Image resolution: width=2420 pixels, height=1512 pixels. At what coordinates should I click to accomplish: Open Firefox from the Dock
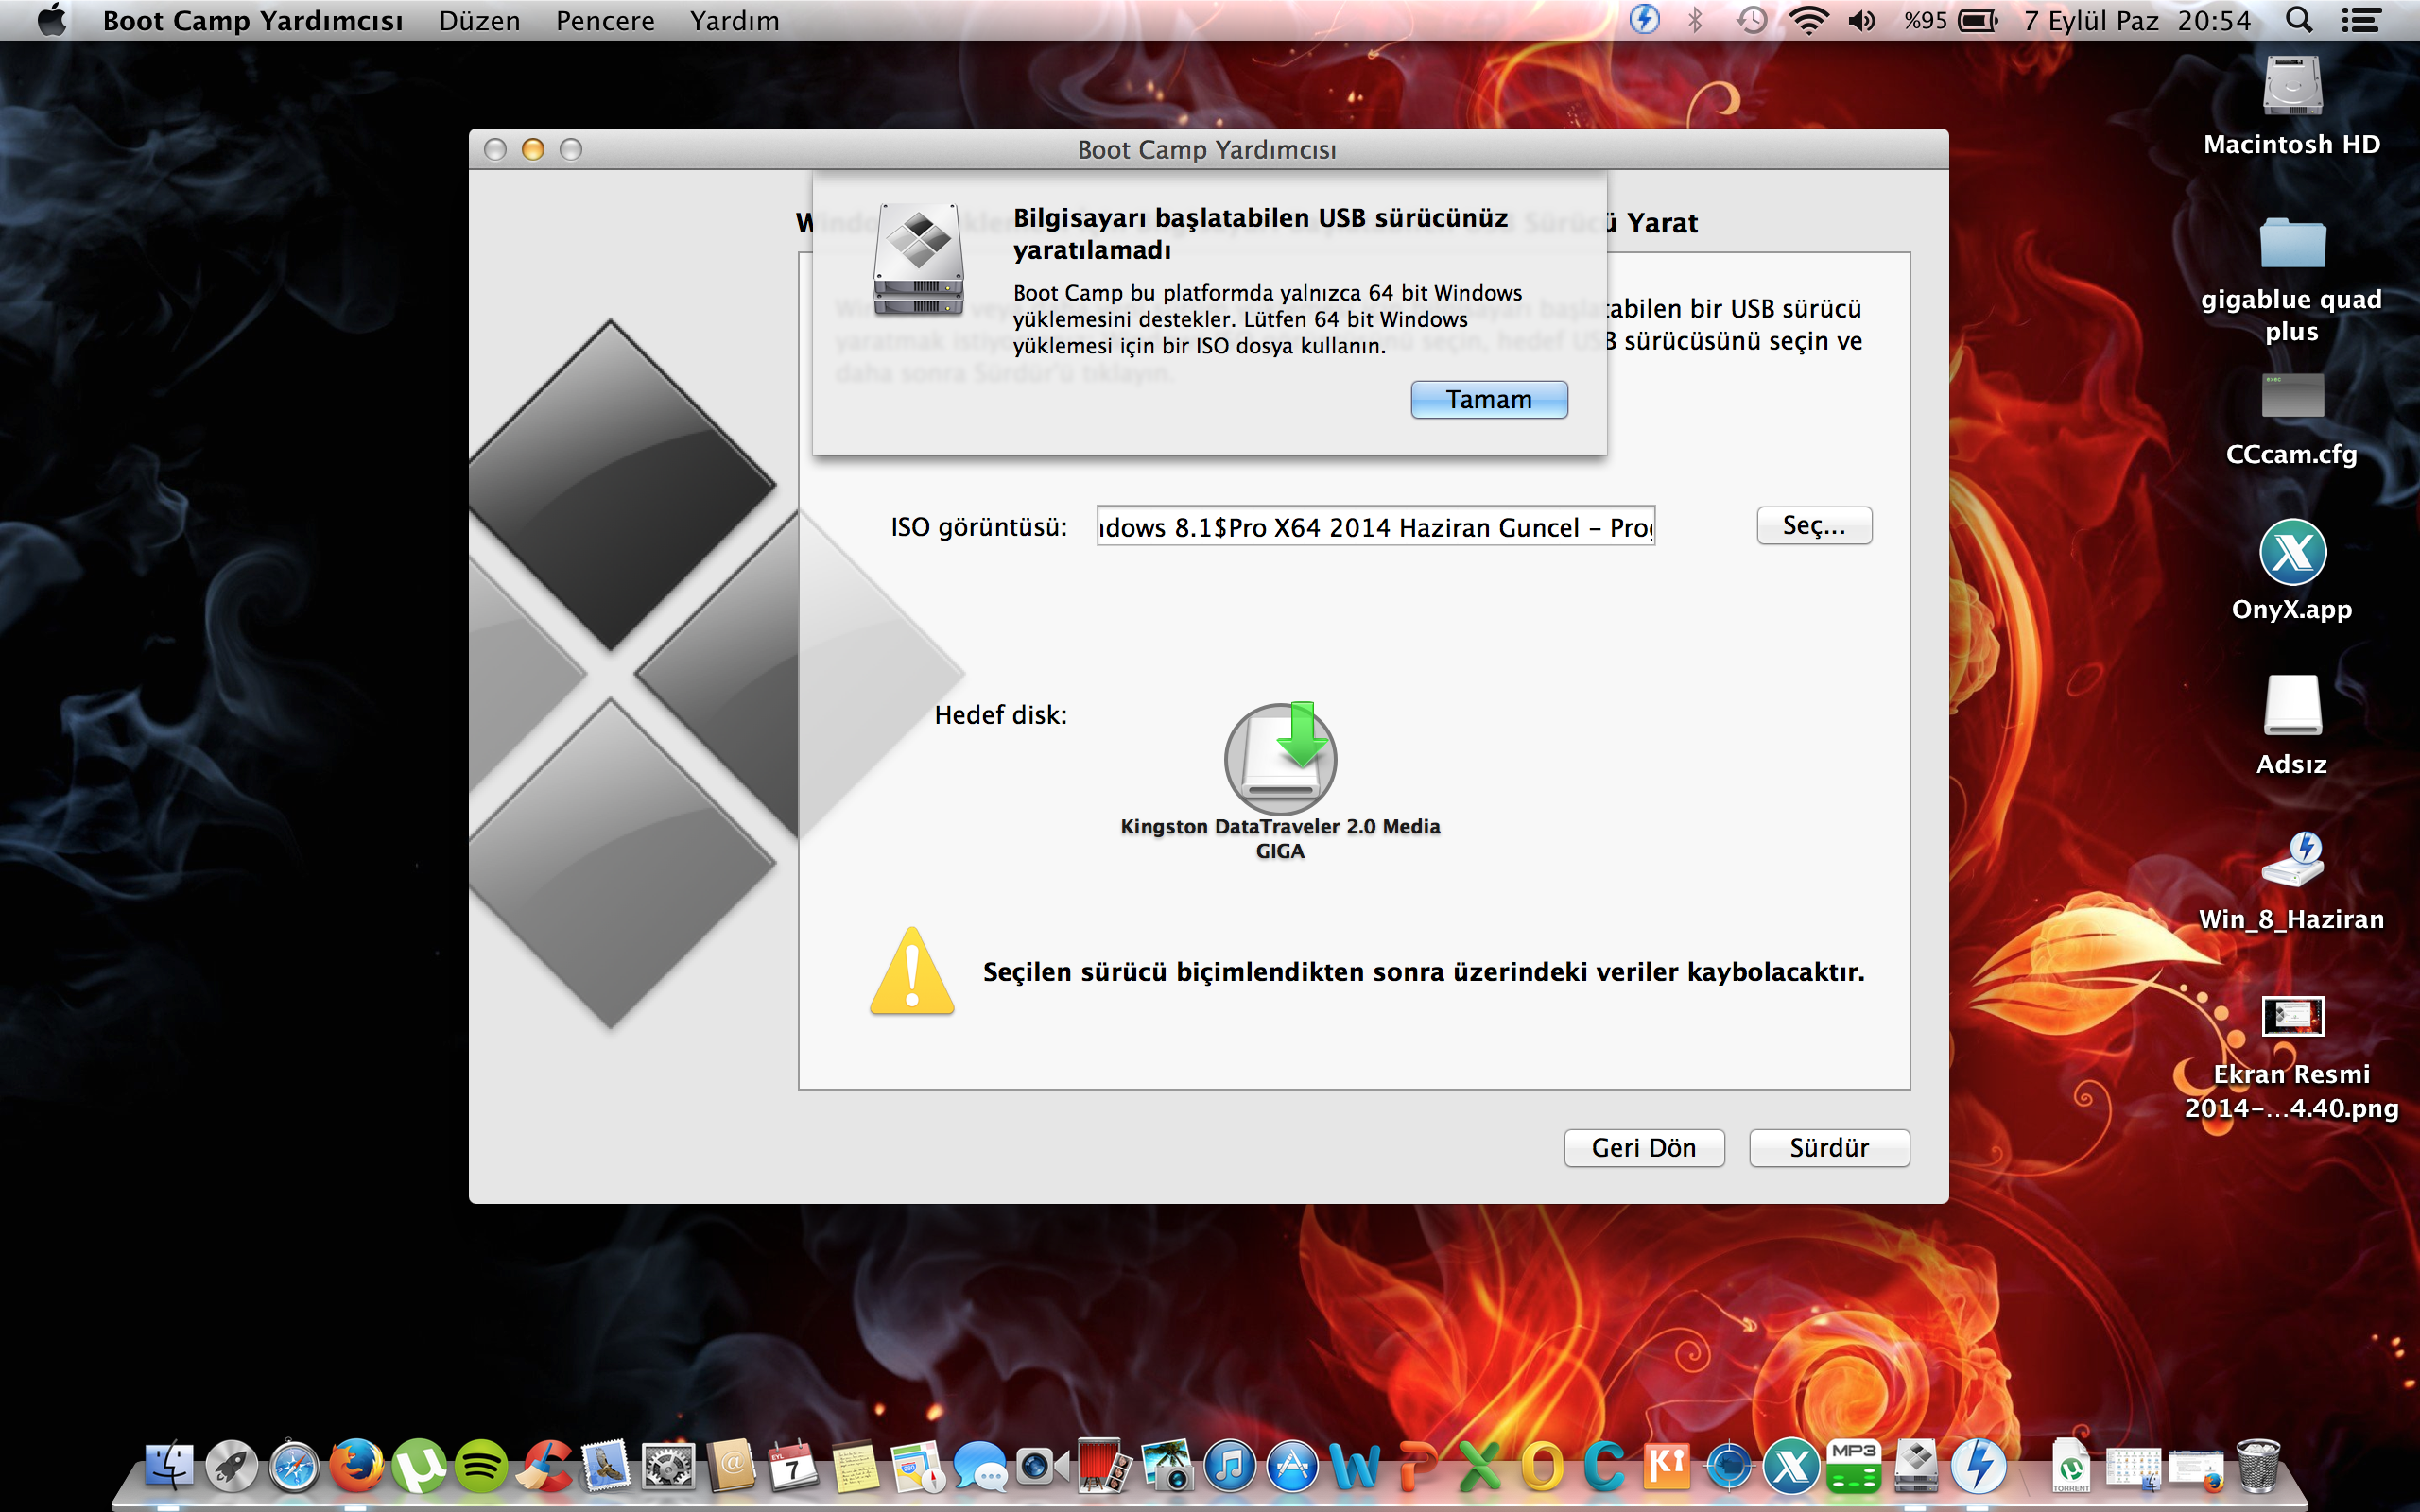357,1467
